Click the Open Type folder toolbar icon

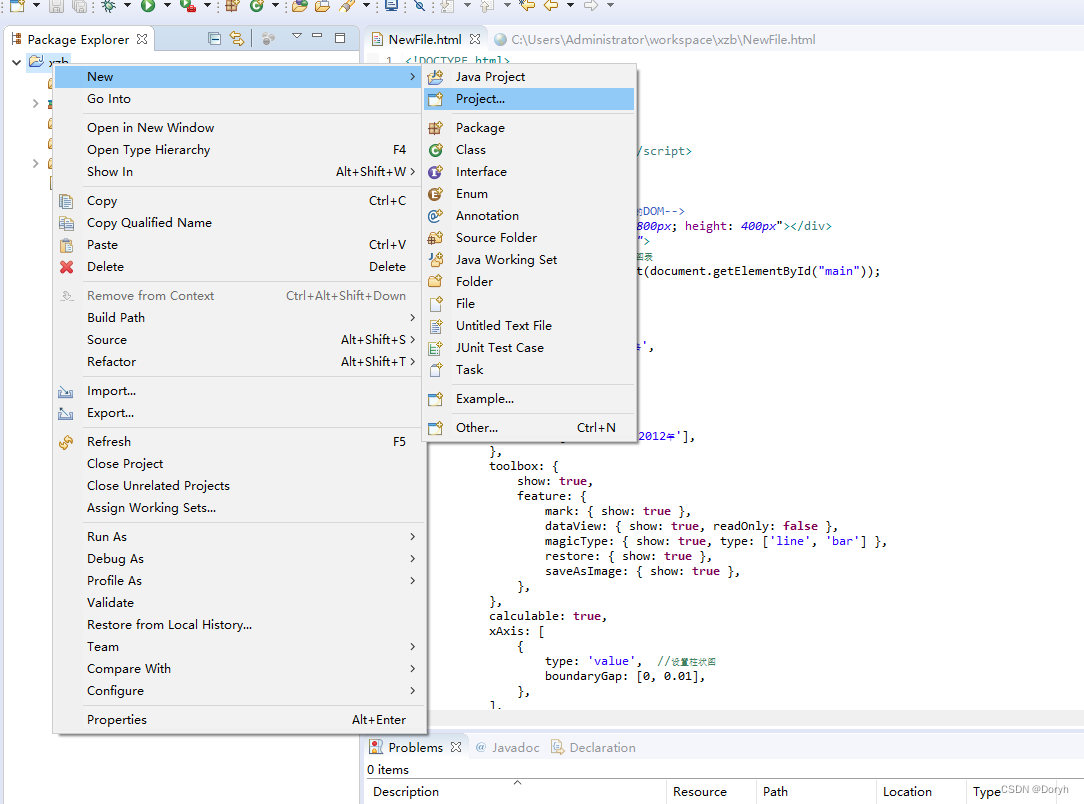coord(299,6)
